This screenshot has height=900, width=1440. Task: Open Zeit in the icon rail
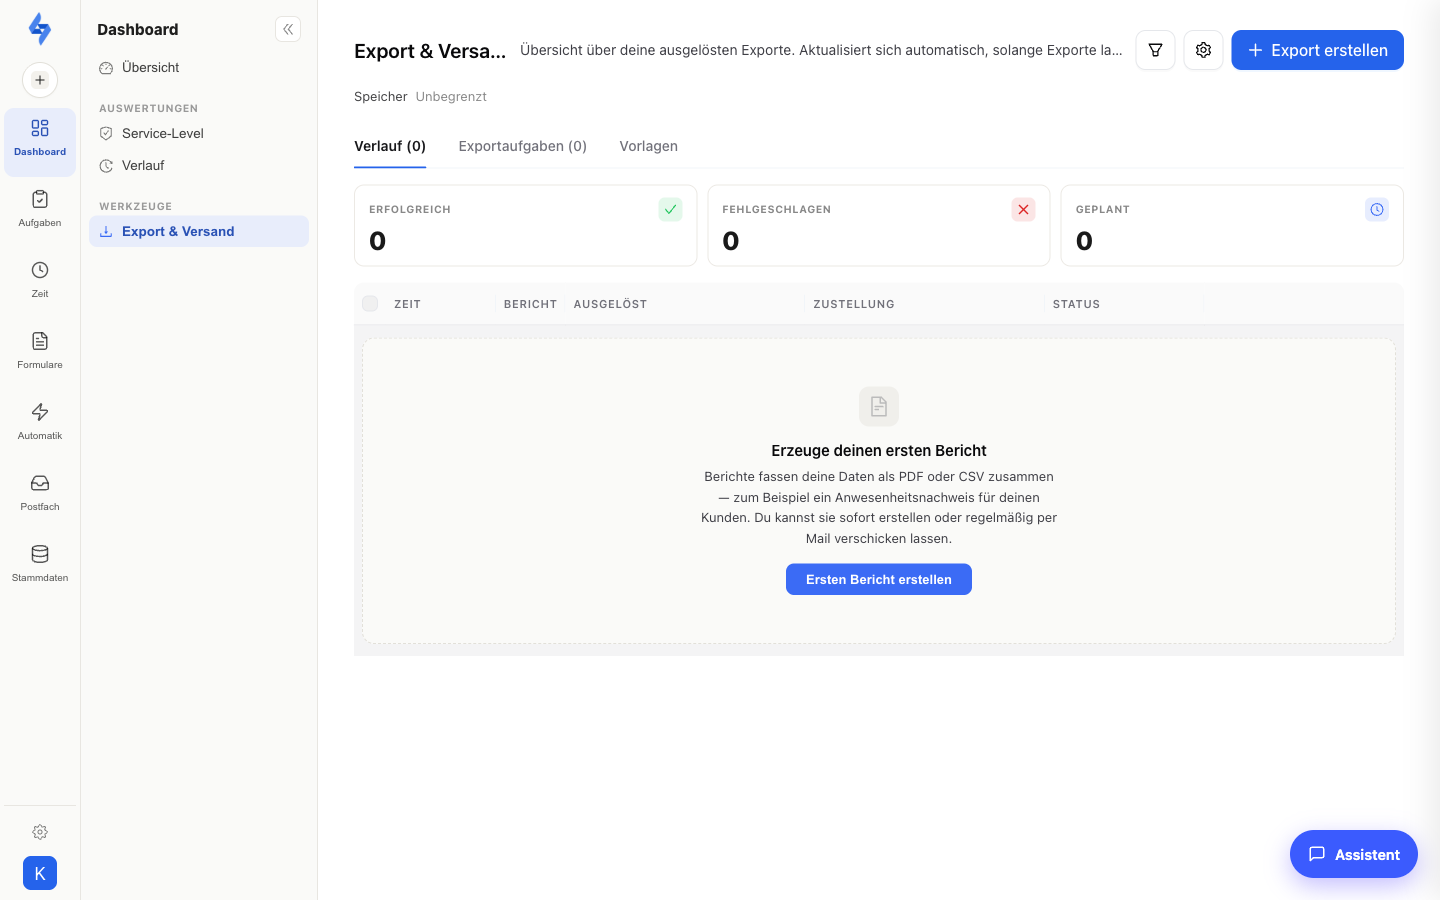point(40,280)
